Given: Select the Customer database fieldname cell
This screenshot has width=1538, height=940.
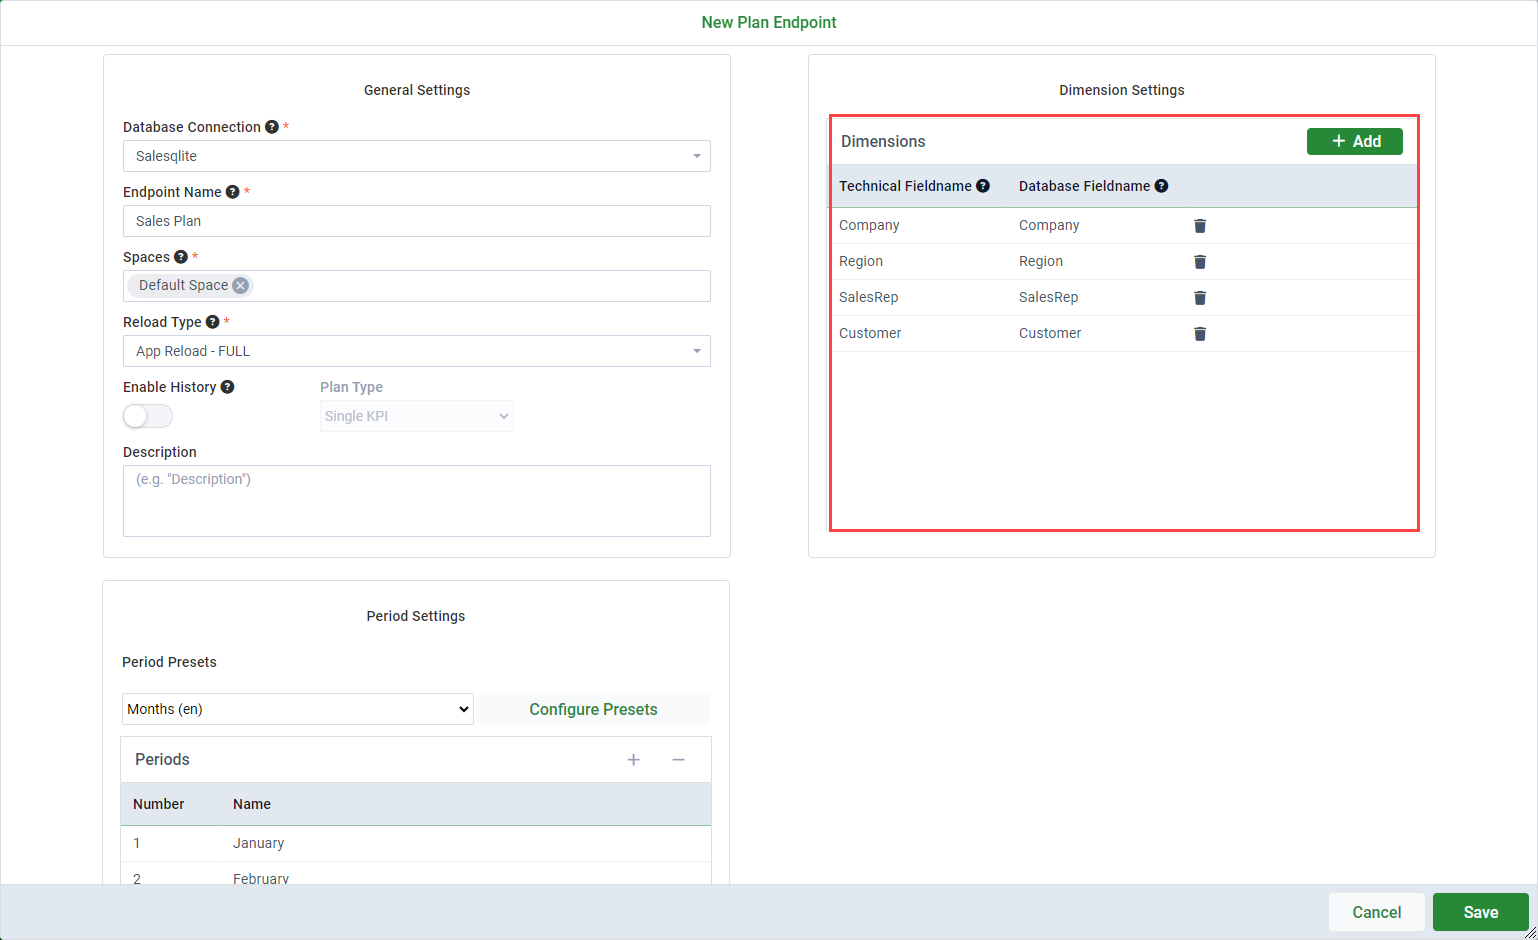Looking at the screenshot, I should [x=1050, y=333].
